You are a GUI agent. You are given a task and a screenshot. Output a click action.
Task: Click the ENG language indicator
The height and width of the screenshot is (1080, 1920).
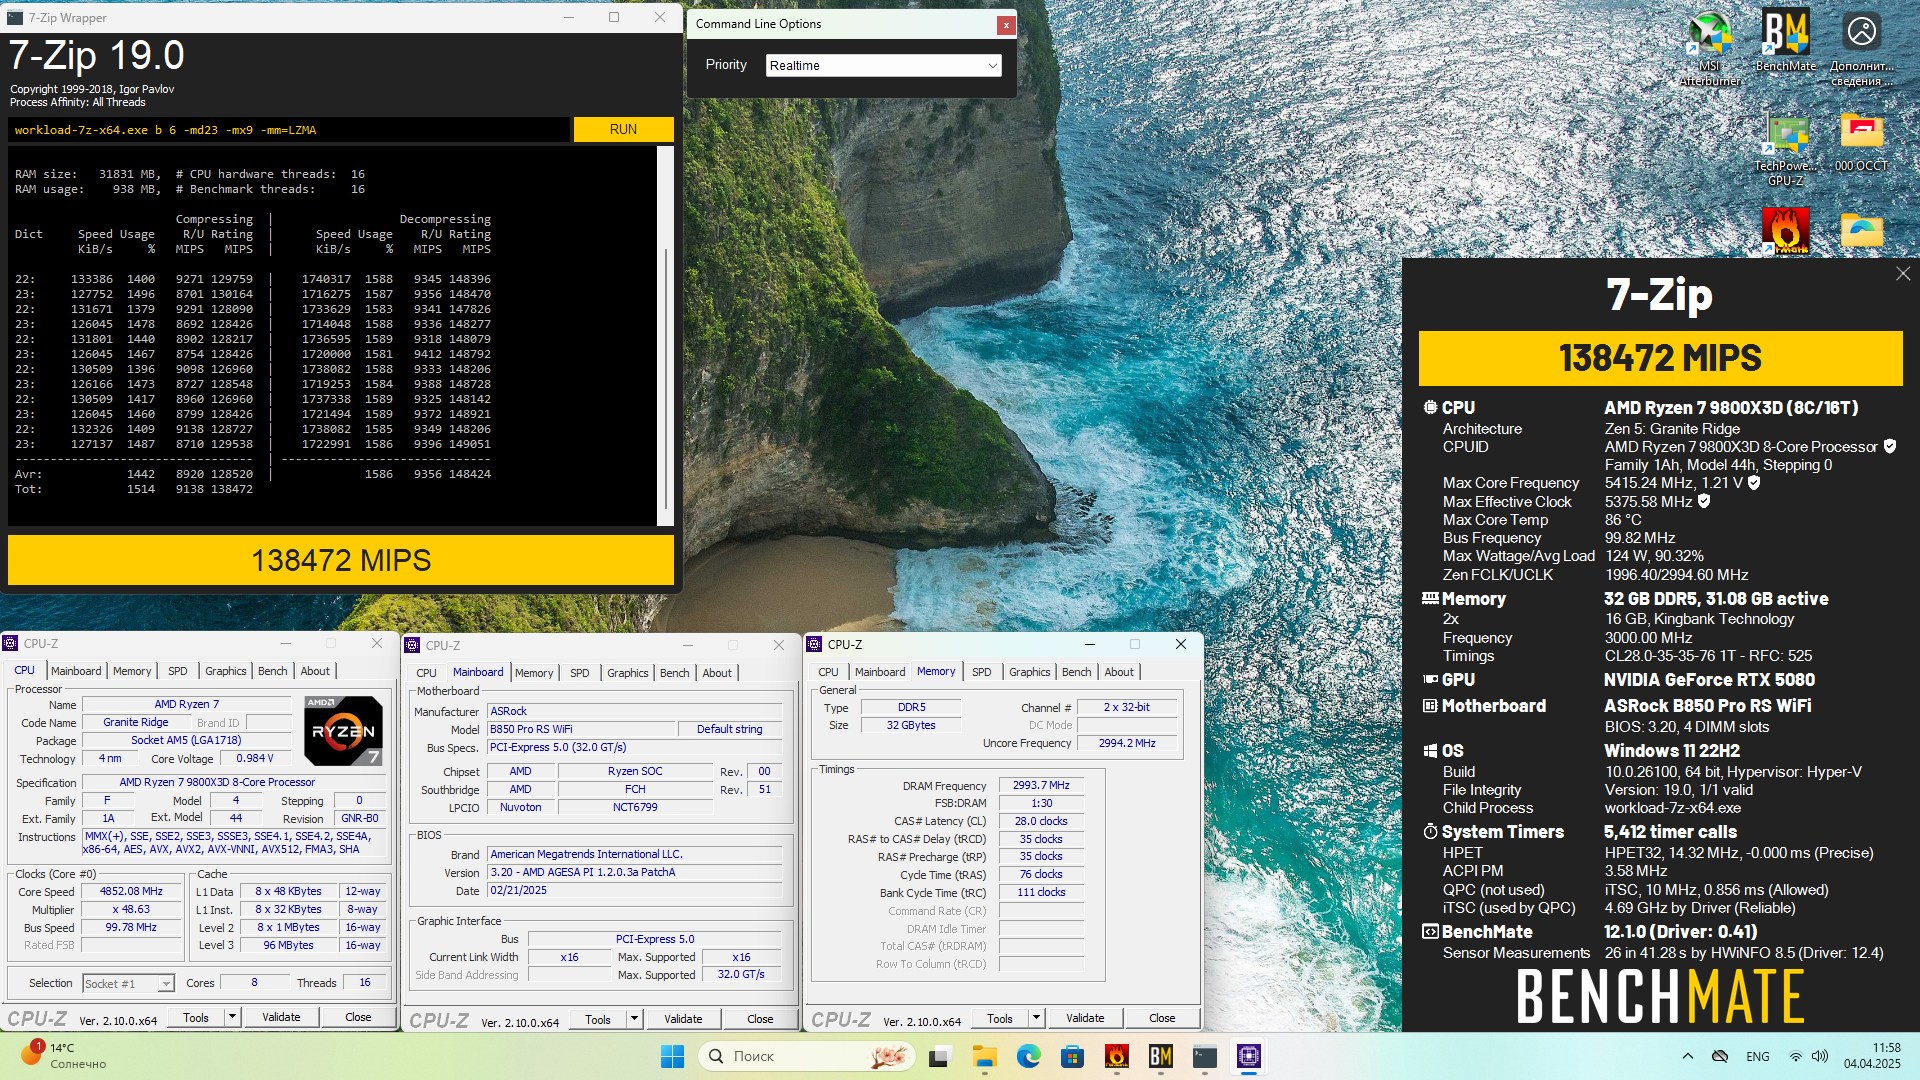[1757, 1056]
